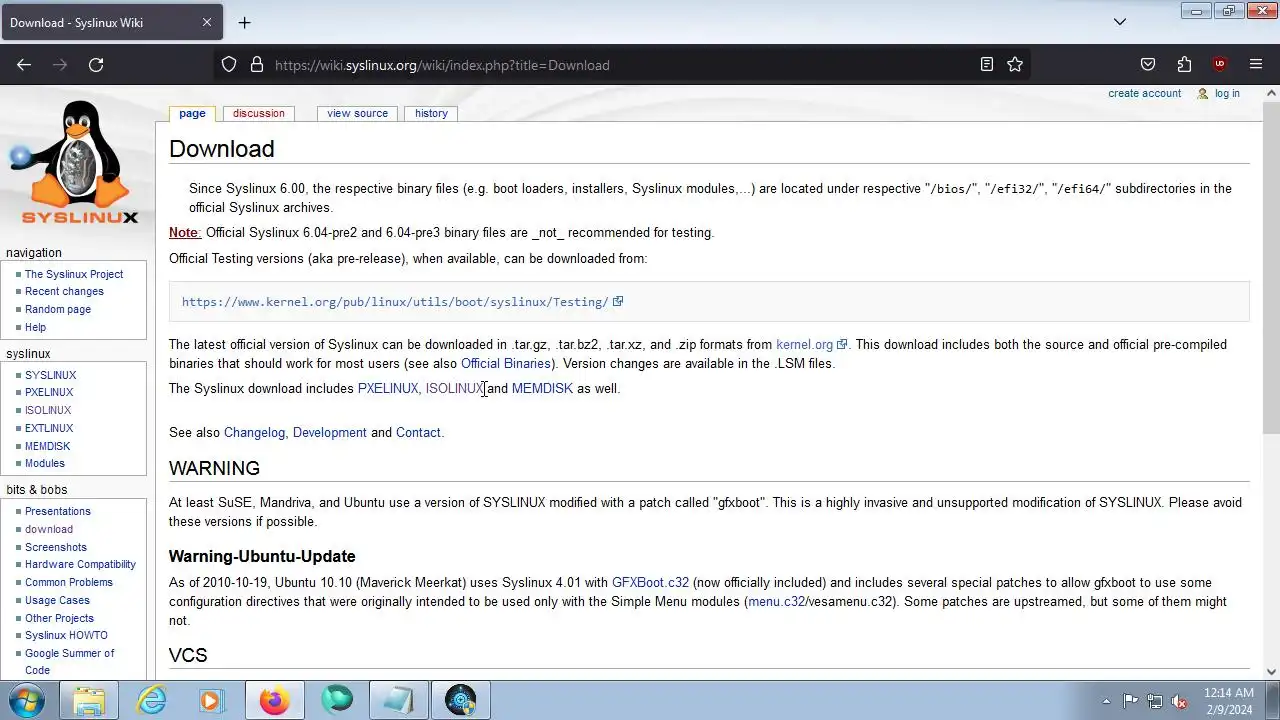Click the muted volume tray icon
Screen dimensions: 1280x720
(1179, 701)
